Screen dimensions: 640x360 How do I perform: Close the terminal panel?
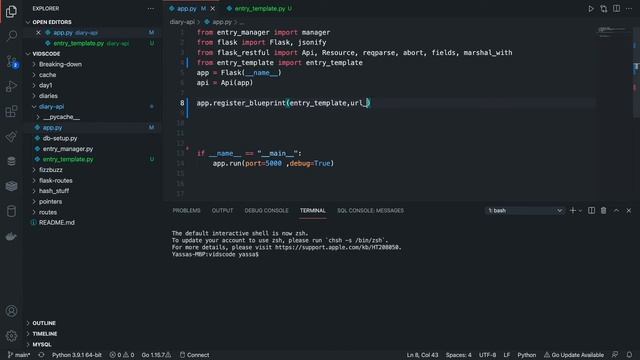pyautogui.click(x=629, y=211)
